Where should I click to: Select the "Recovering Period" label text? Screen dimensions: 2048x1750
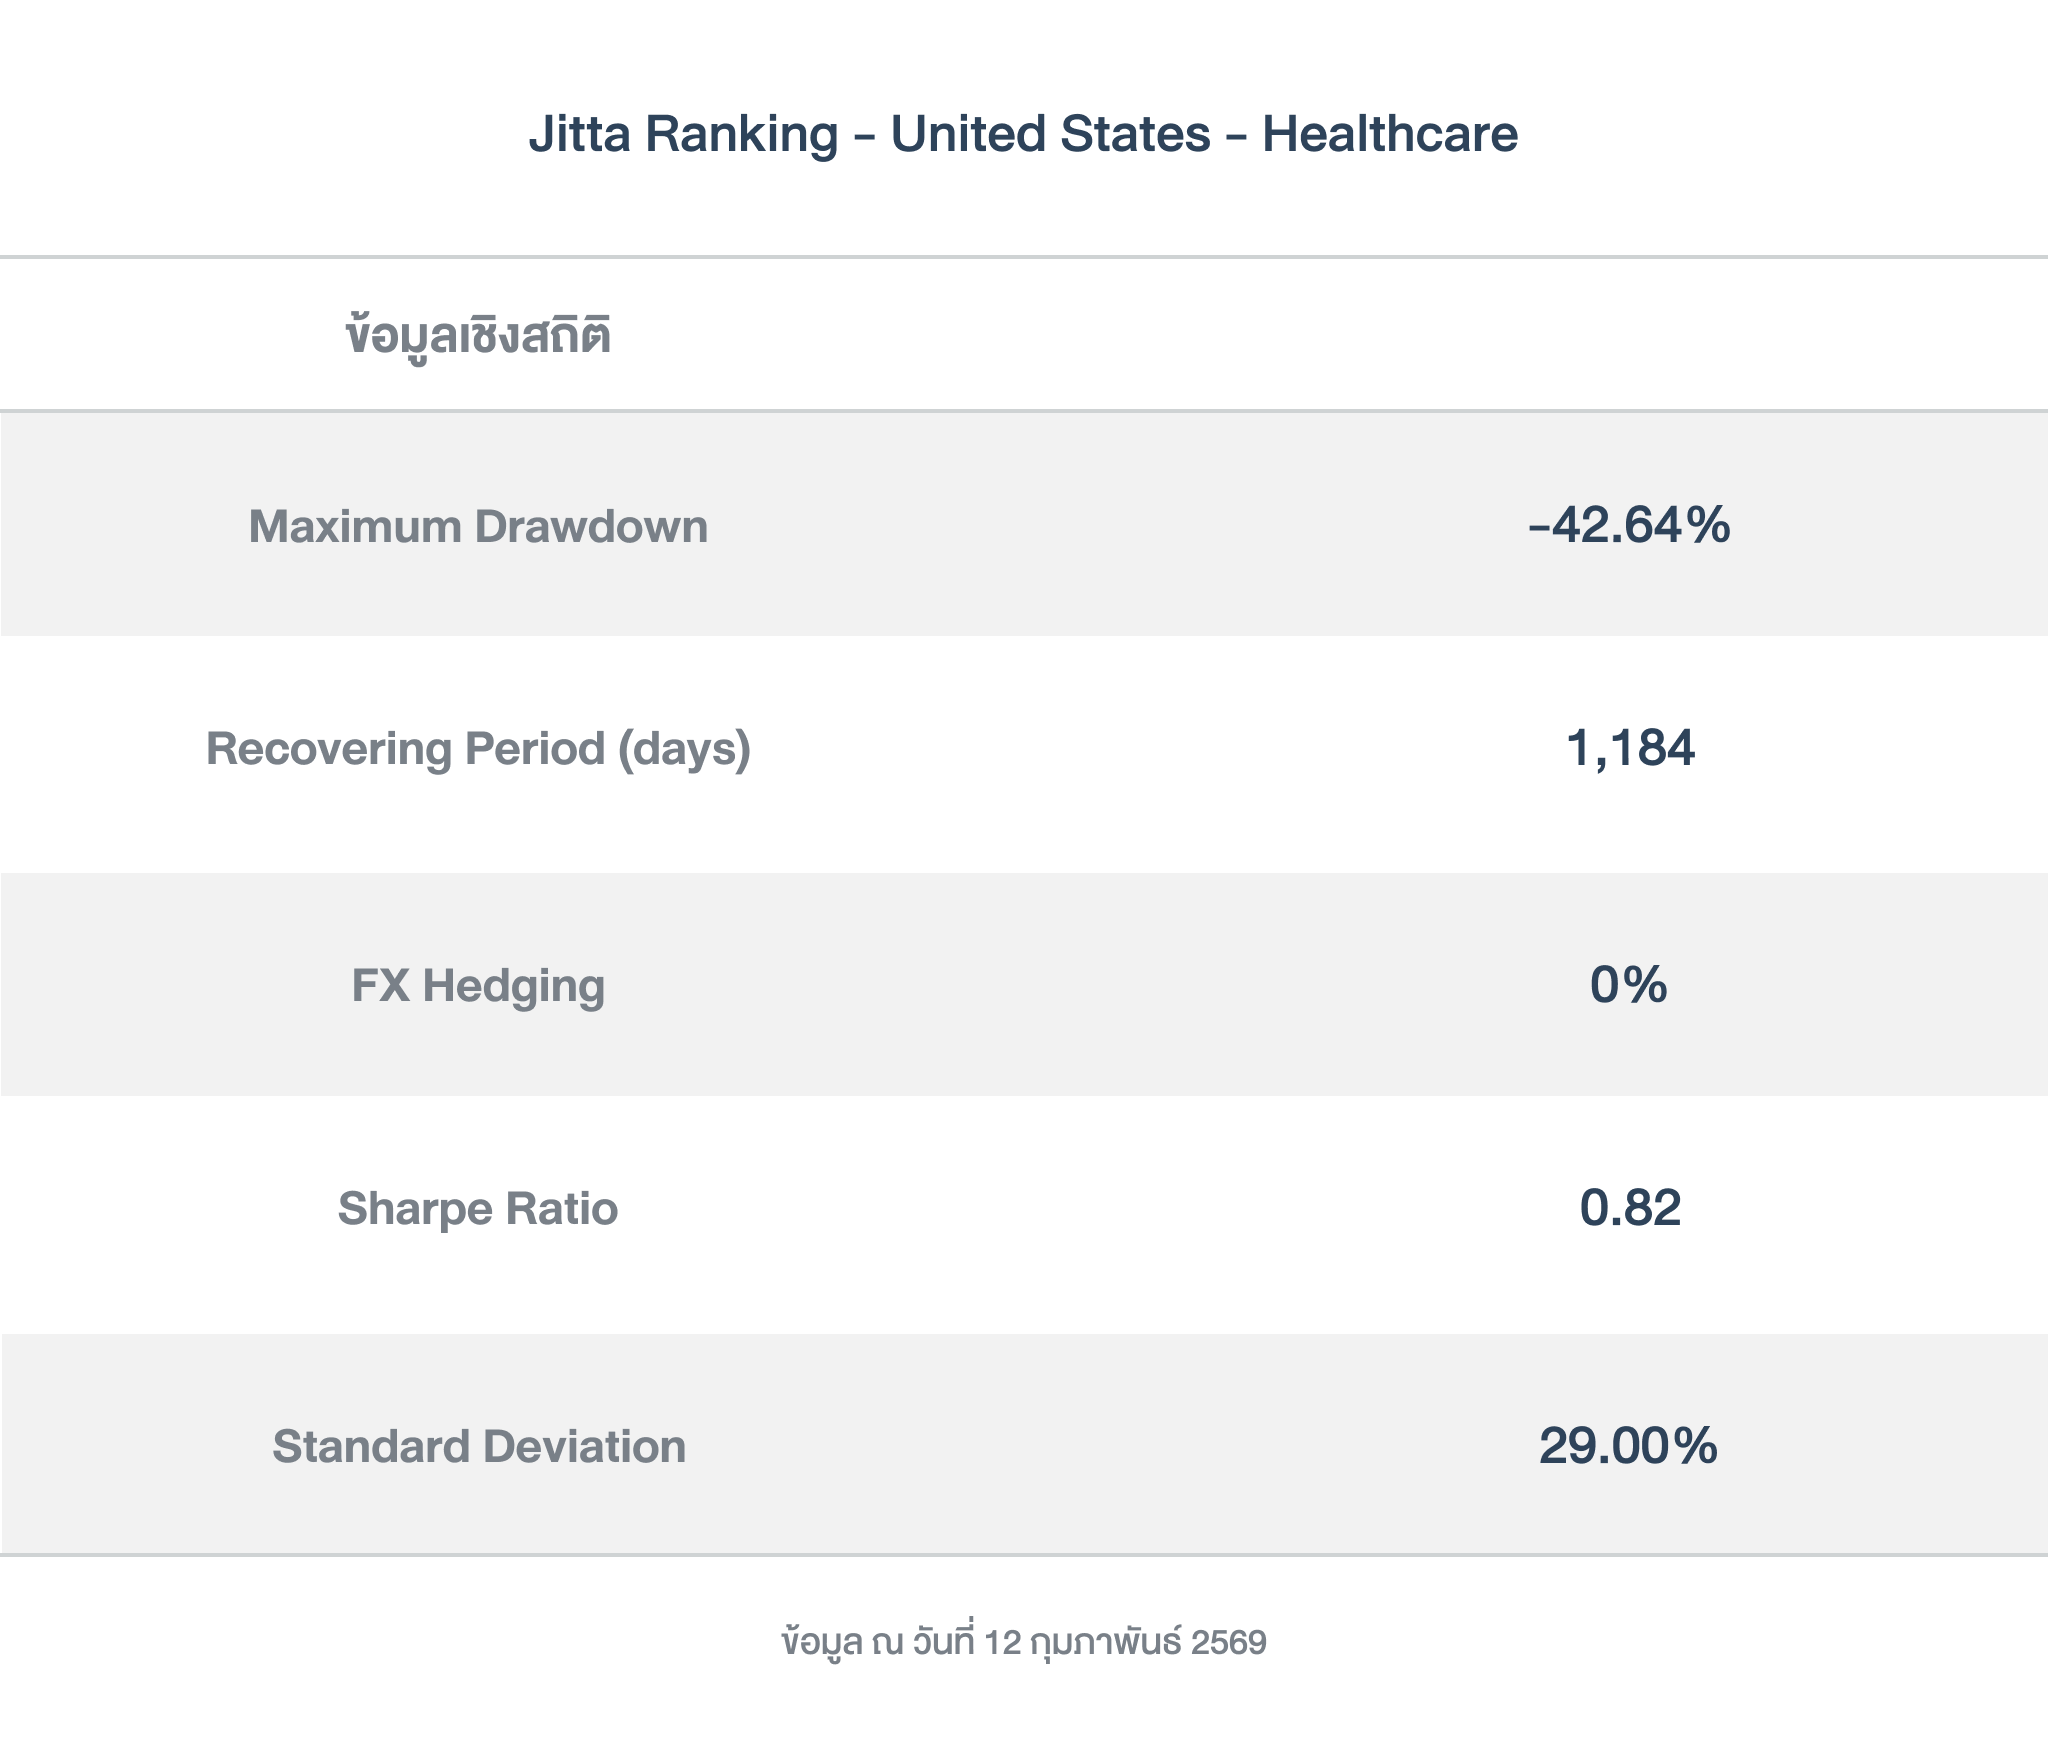coord(405,748)
